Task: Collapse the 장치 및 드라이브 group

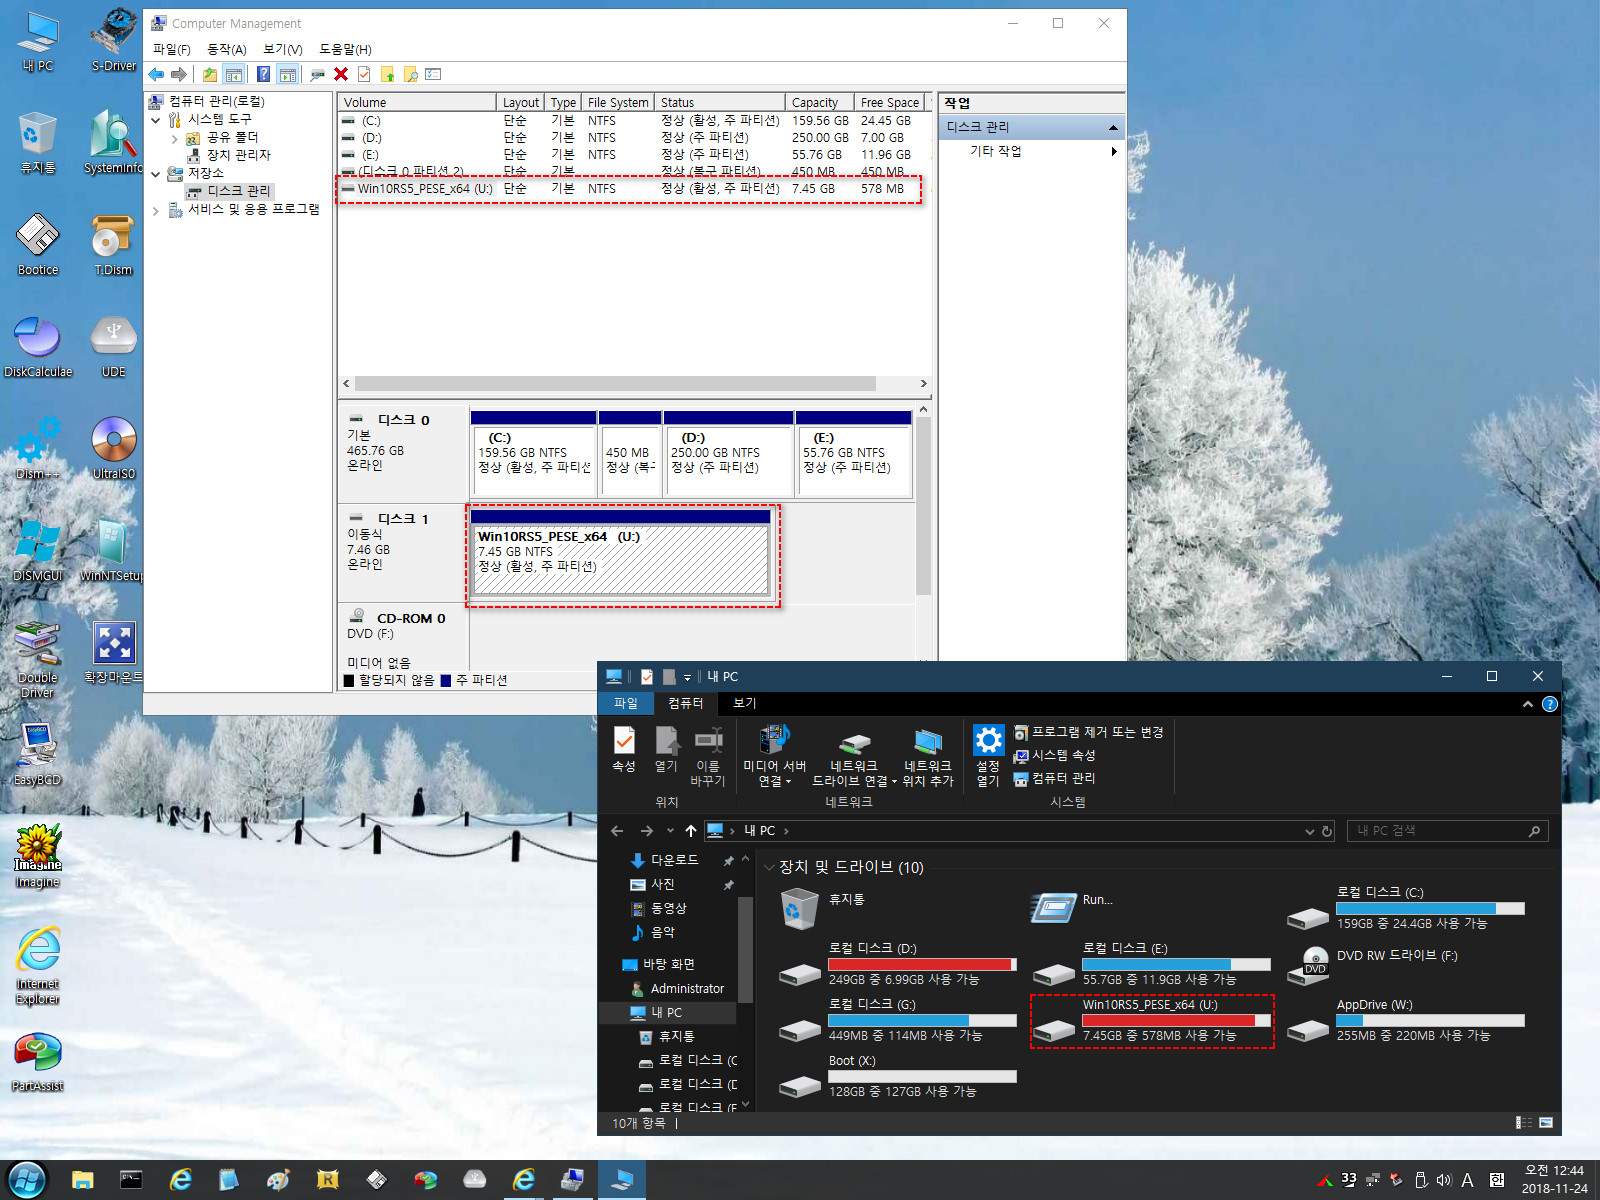Action: tap(769, 868)
